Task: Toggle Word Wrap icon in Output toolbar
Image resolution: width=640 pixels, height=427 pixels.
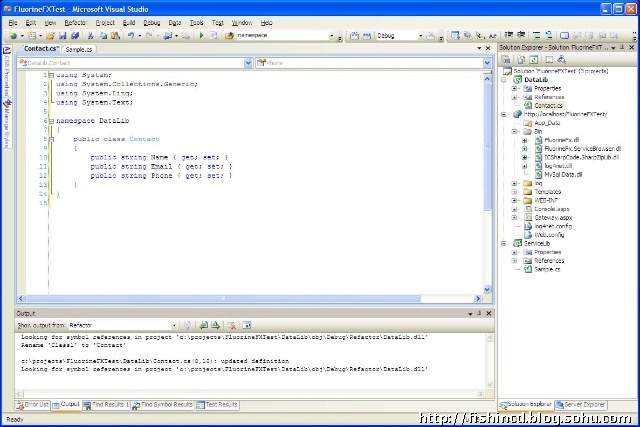Action: pos(247,325)
